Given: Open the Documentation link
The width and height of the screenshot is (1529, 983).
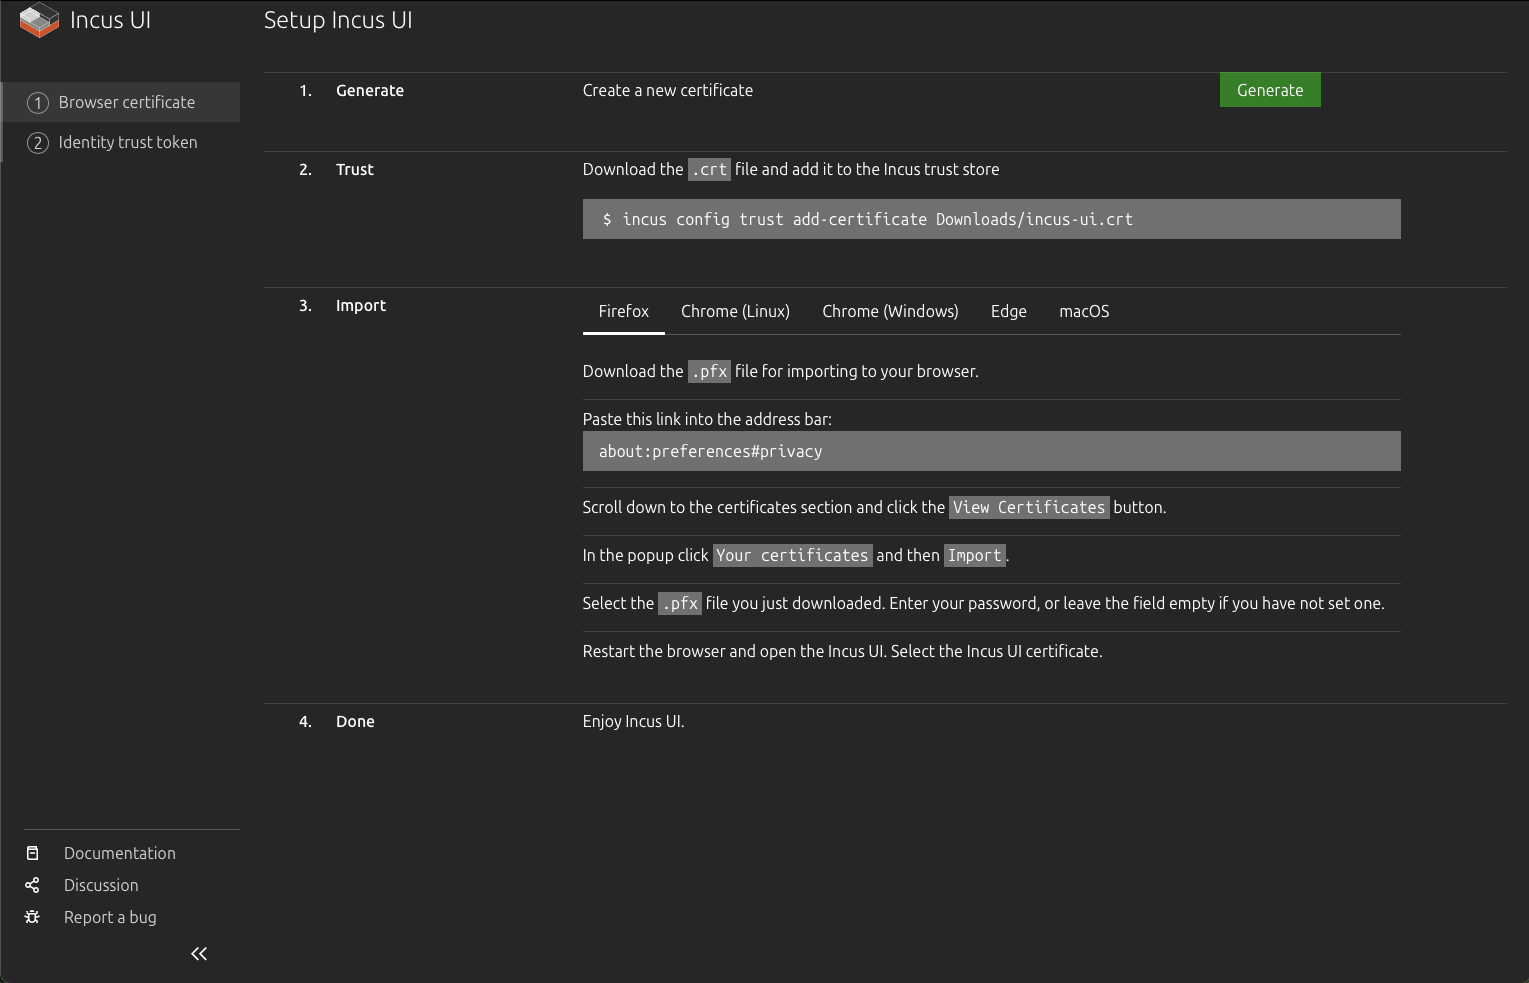Looking at the screenshot, I should point(120,853).
